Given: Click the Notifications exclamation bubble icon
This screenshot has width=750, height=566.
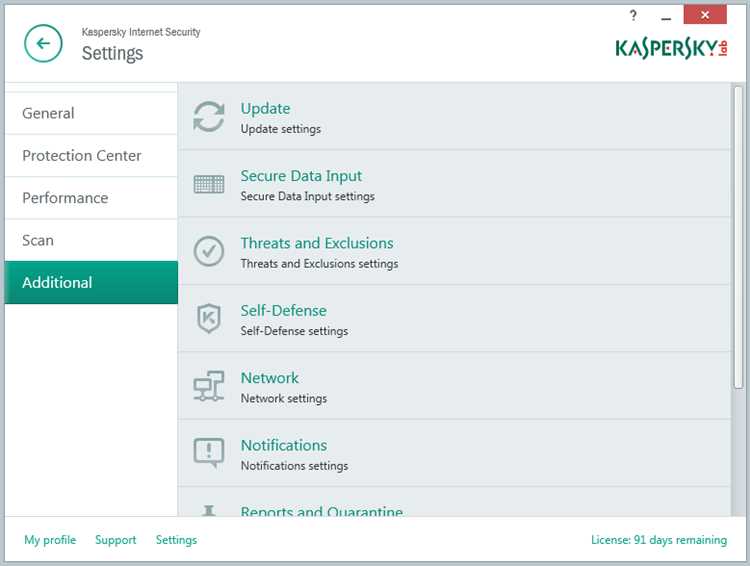Looking at the screenshot, I should click(209, 452).
